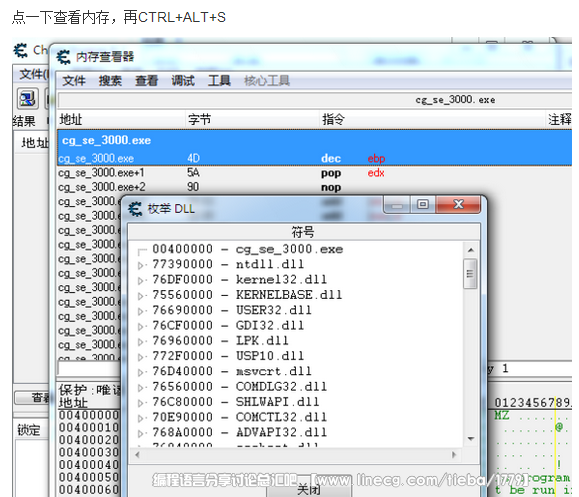
Task: Open 文件 menu in main Cheat Engine window
Action: (33, 74)
